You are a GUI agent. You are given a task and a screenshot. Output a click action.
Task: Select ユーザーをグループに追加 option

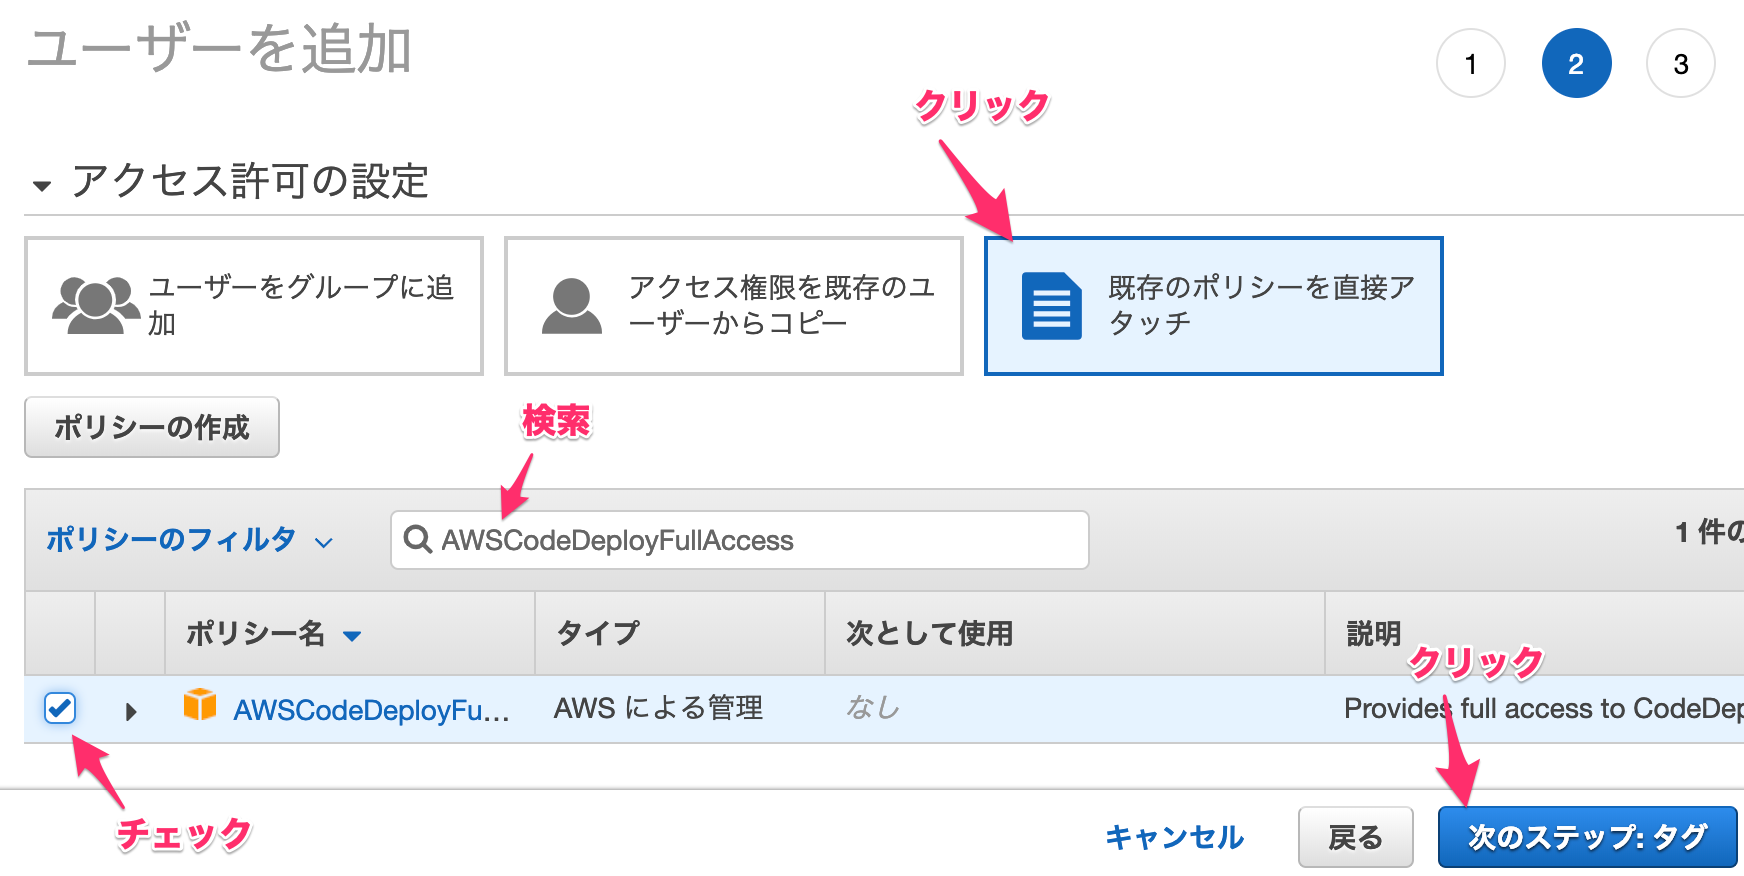click(254, 306)
